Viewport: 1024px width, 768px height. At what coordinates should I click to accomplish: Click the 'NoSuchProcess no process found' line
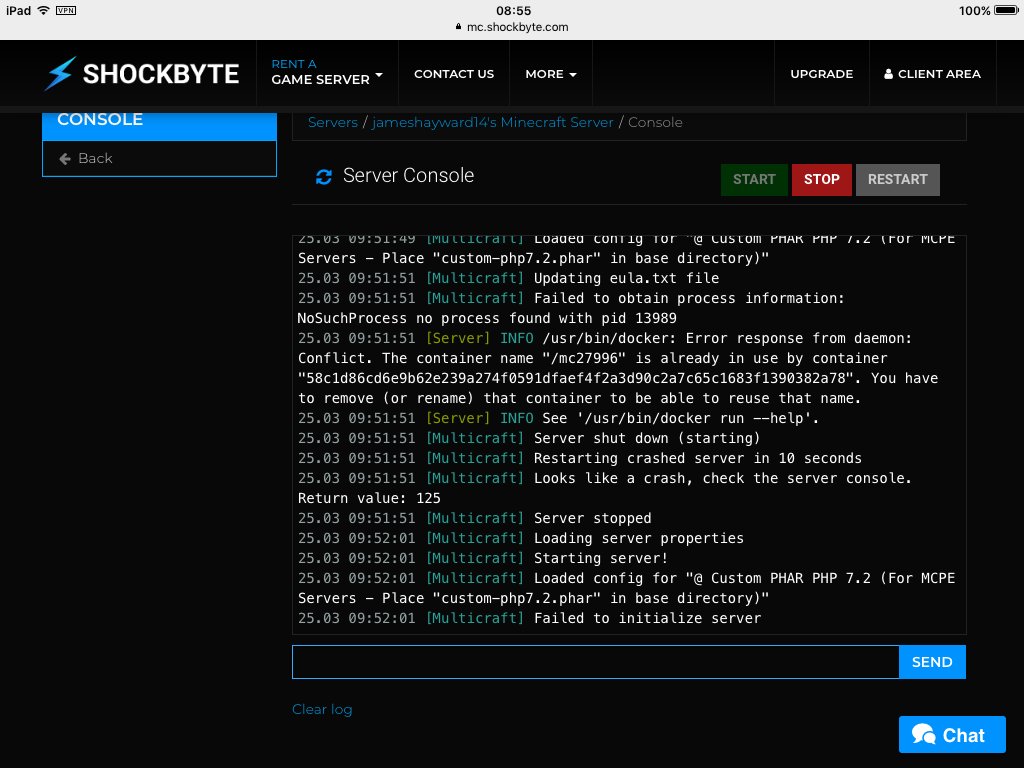487,318
